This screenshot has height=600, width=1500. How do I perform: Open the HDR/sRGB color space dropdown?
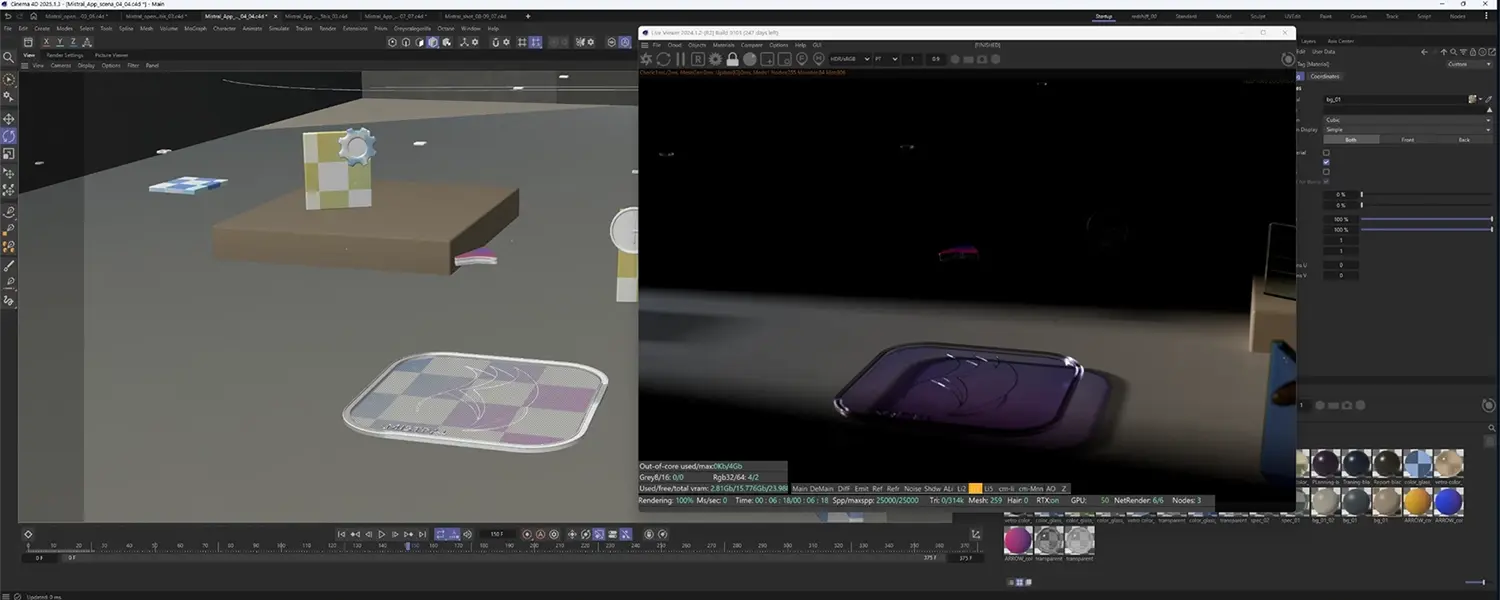click(x=849, y=59)
